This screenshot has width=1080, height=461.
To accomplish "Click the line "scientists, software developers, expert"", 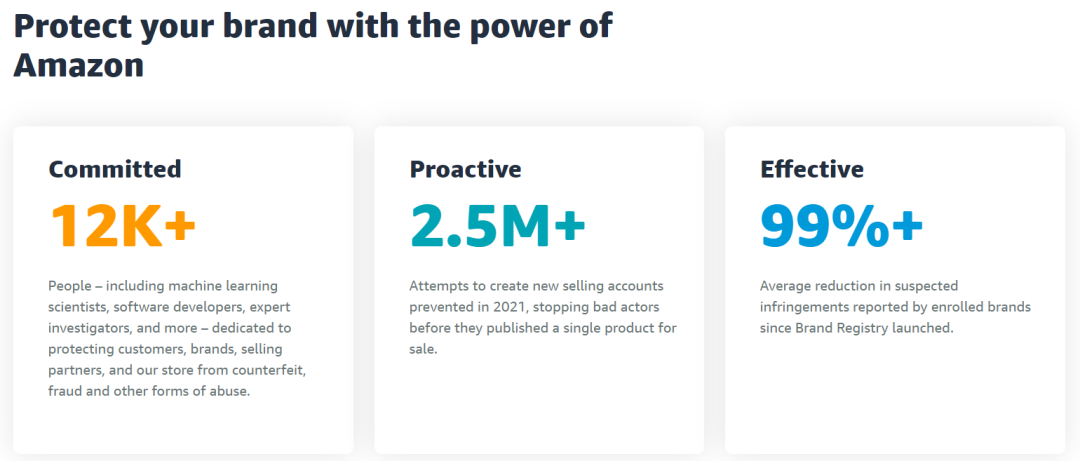I will [169, 307].
